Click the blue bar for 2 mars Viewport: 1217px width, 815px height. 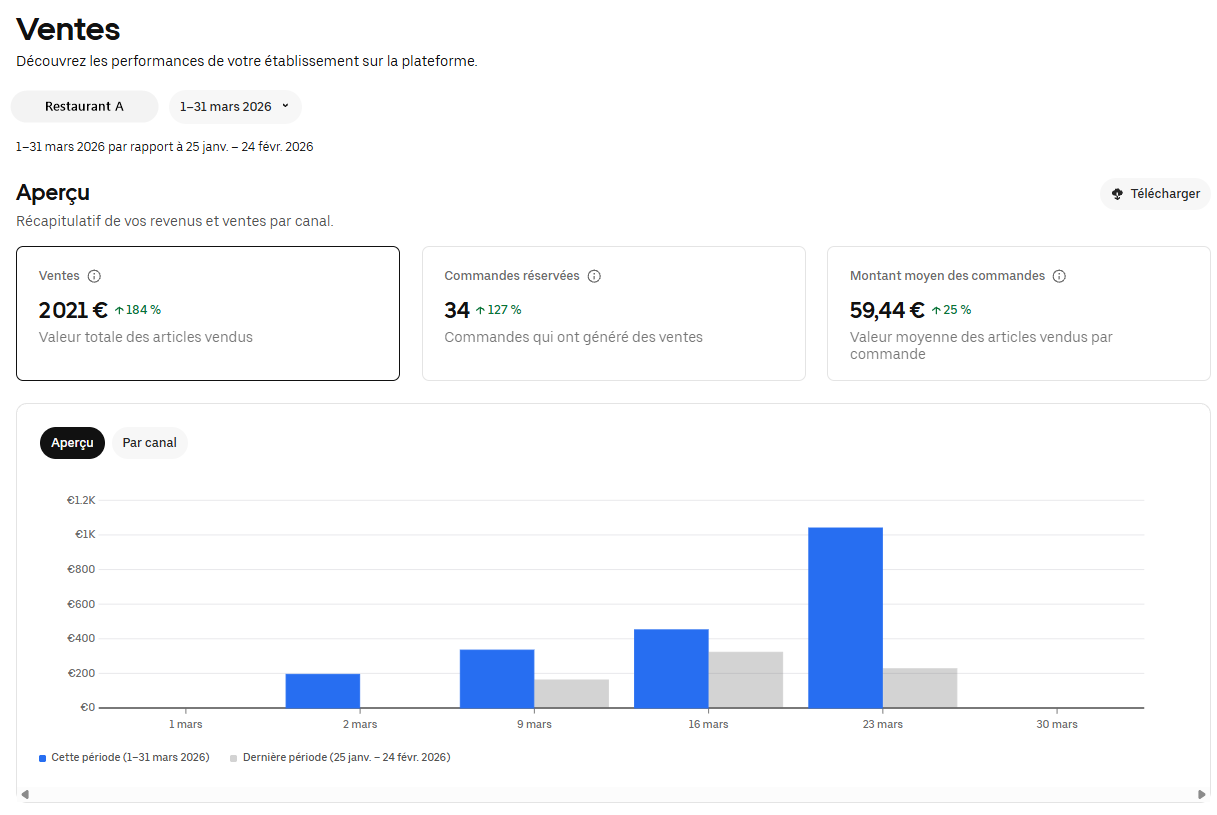coord(322,691)
